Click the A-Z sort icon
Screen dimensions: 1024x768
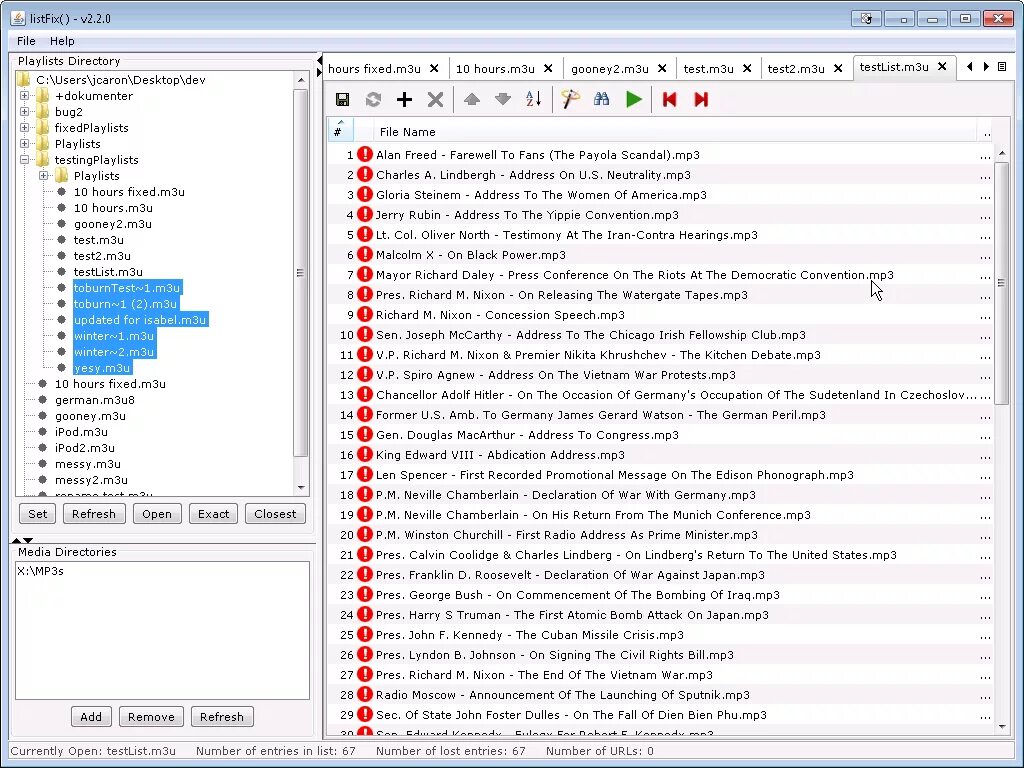pyautogui.click(x=534, y=99)
